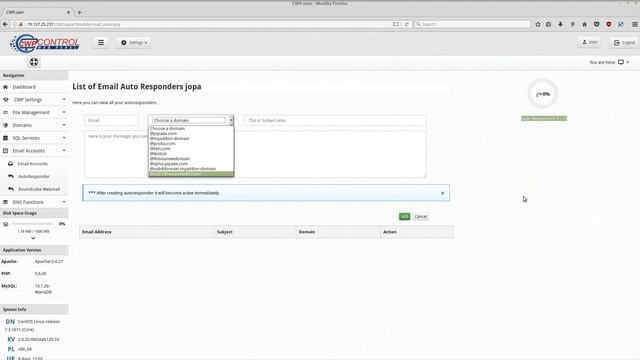This screenshot has width=640, height=360.
Task: Open the bookmarks library clipboard icon
Action: [549, 24]
